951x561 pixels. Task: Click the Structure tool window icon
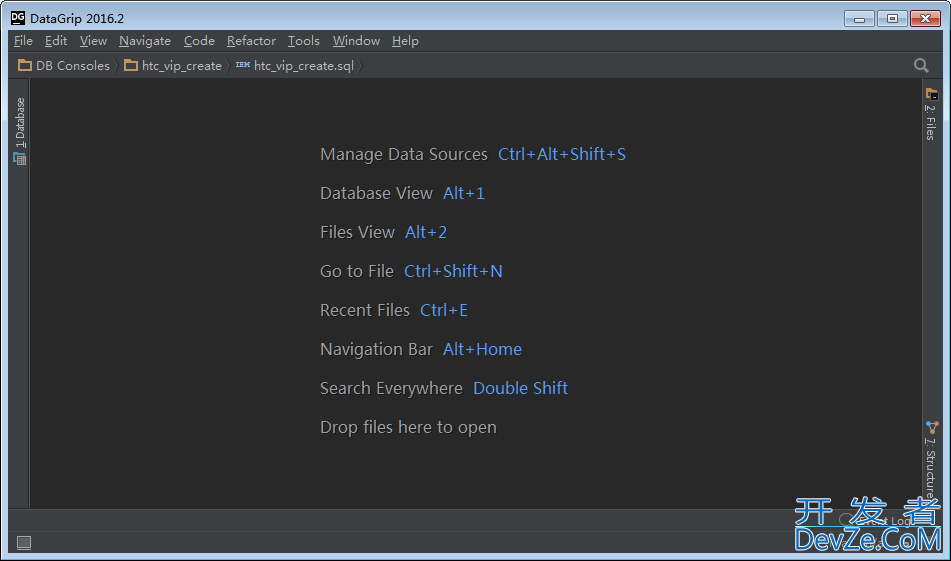pos(931,427)
